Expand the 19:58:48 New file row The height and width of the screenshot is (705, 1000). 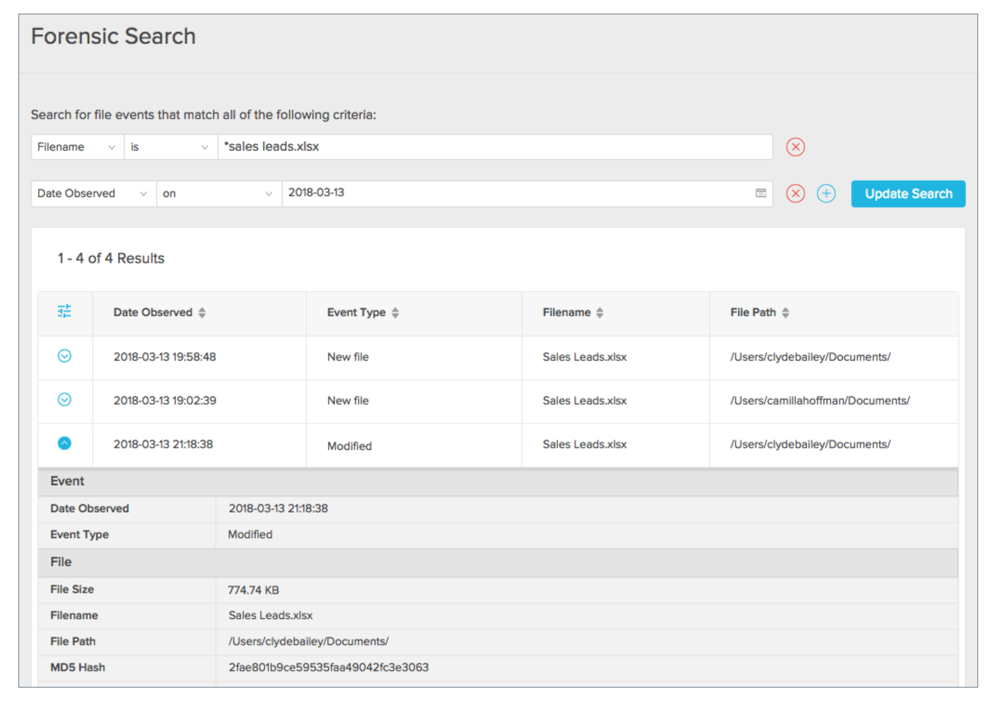[64, 356]
